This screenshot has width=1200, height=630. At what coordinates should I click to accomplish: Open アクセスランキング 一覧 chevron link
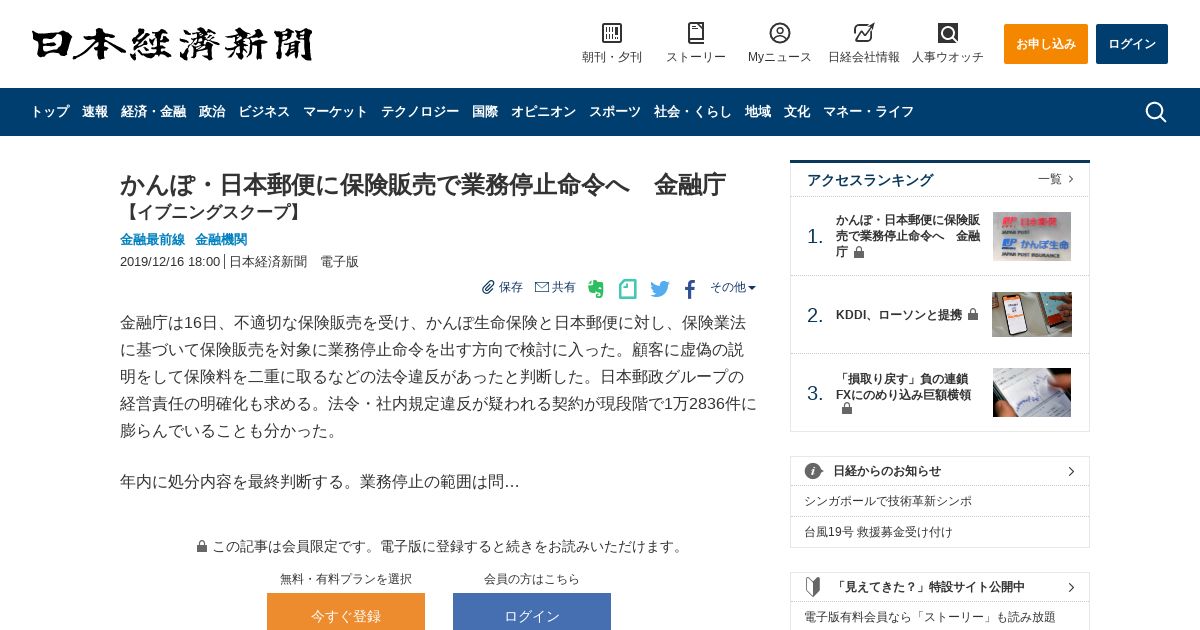[x=1056, y=179]
